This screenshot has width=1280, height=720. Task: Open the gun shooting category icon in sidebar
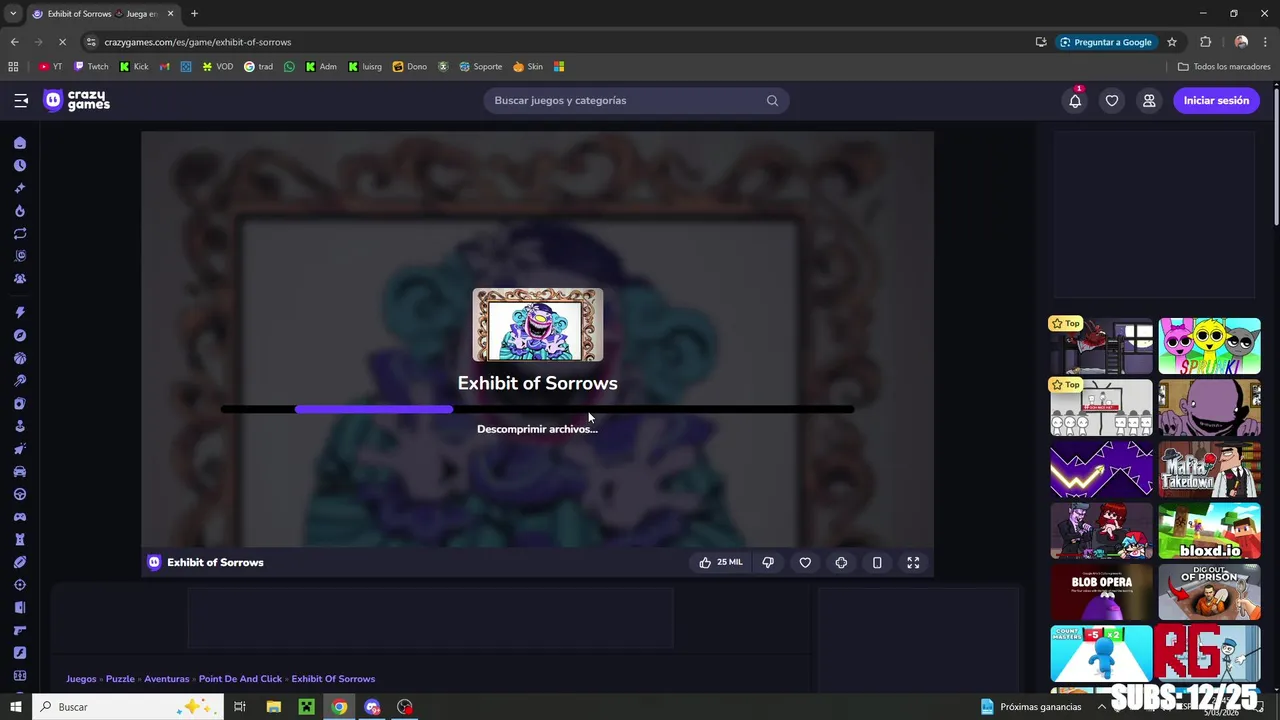[x=20, y=630]
